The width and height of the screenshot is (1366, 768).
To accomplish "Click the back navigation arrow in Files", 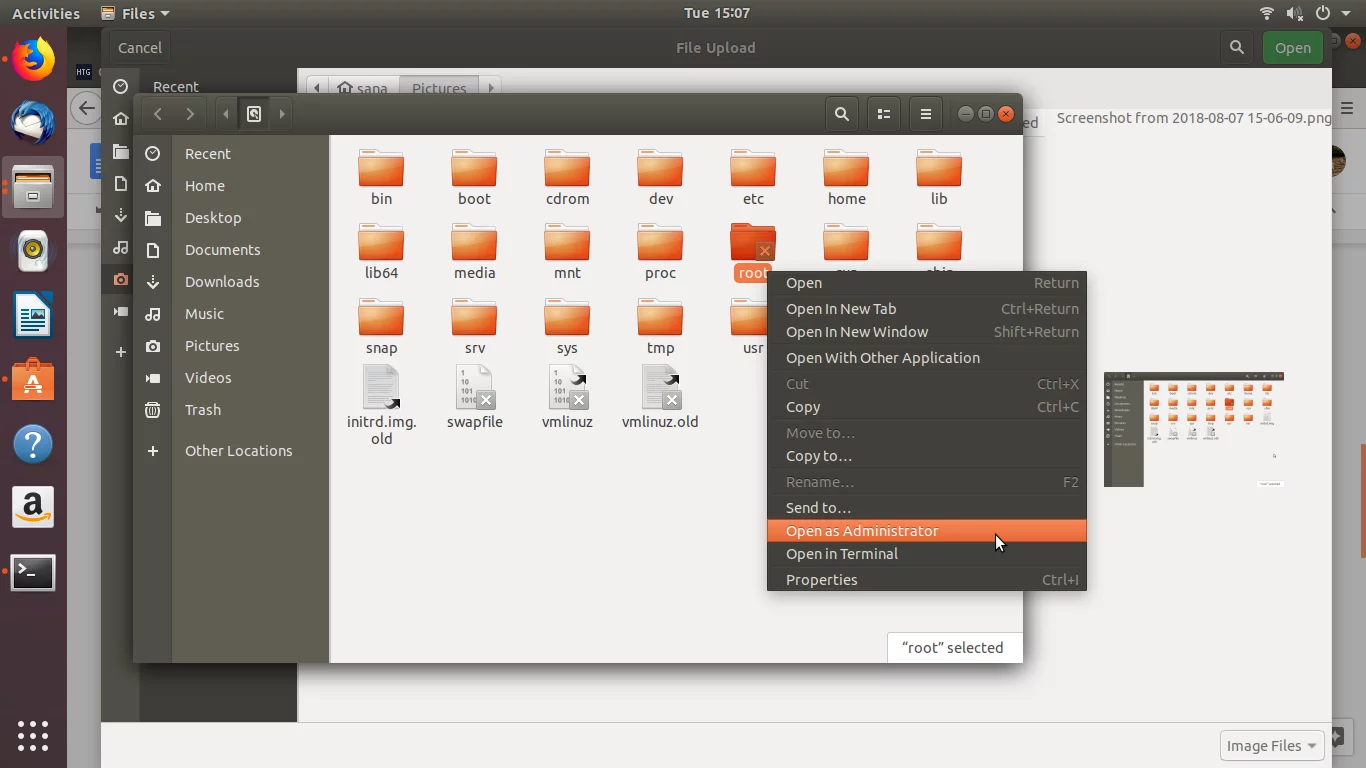I will coord(158,114).
